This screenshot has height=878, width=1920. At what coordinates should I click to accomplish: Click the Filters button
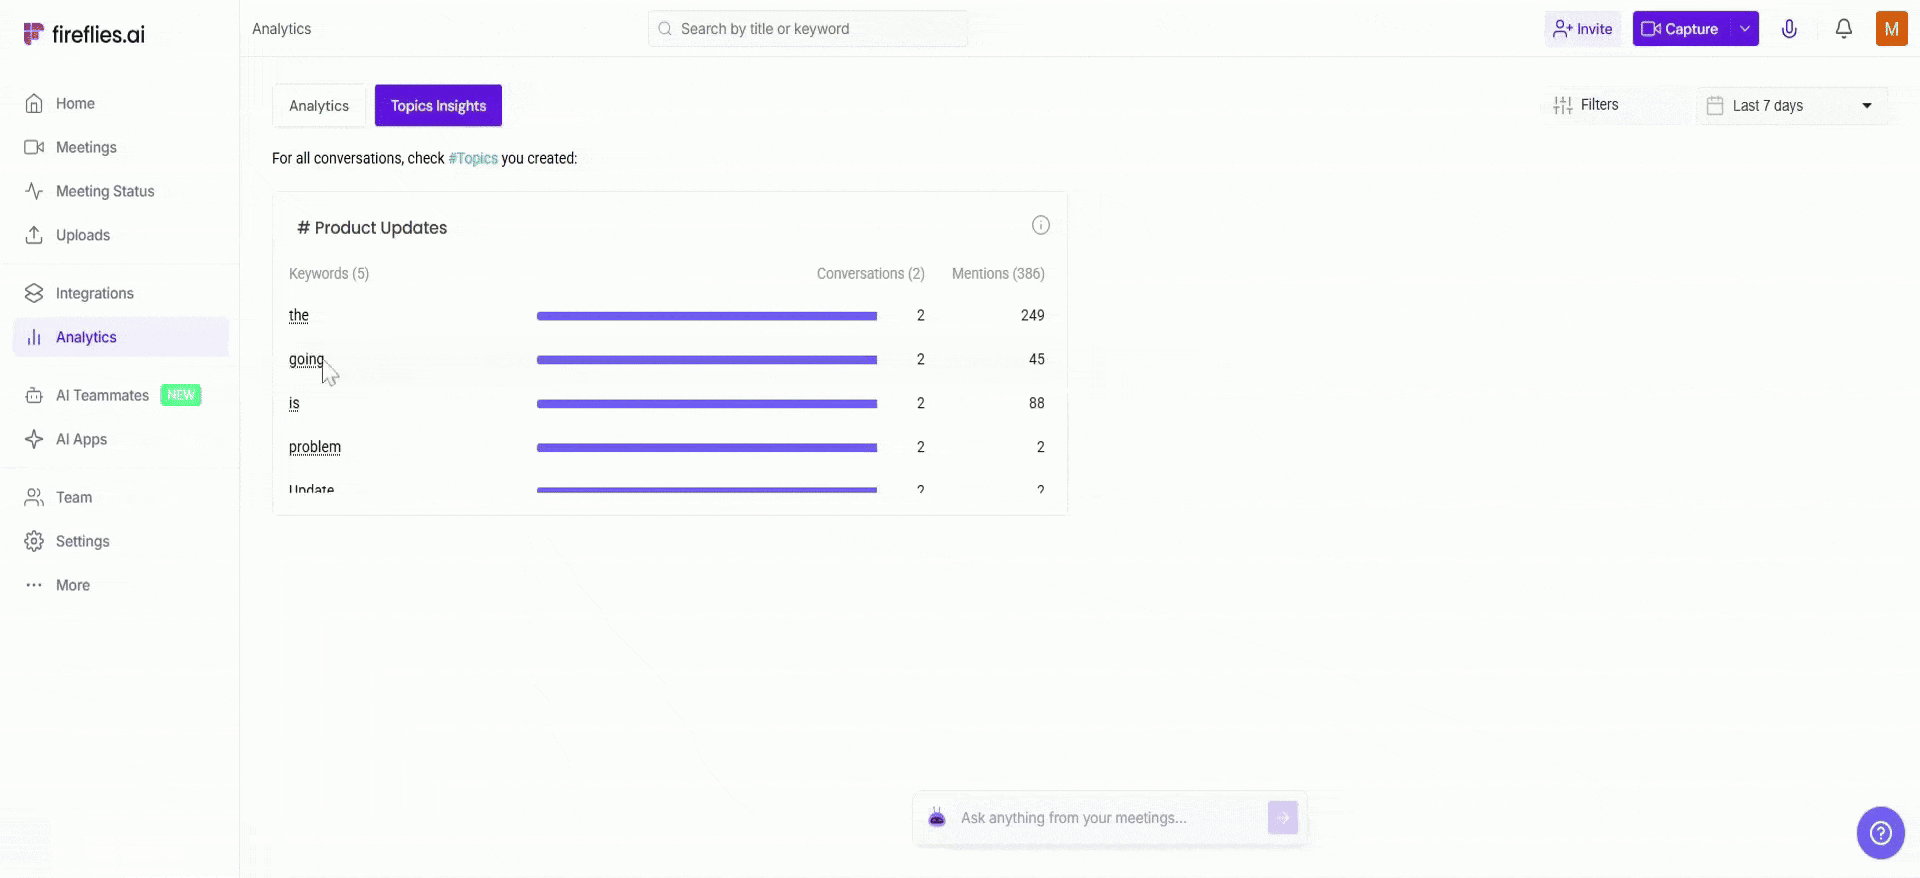(x=1586, y=105)
